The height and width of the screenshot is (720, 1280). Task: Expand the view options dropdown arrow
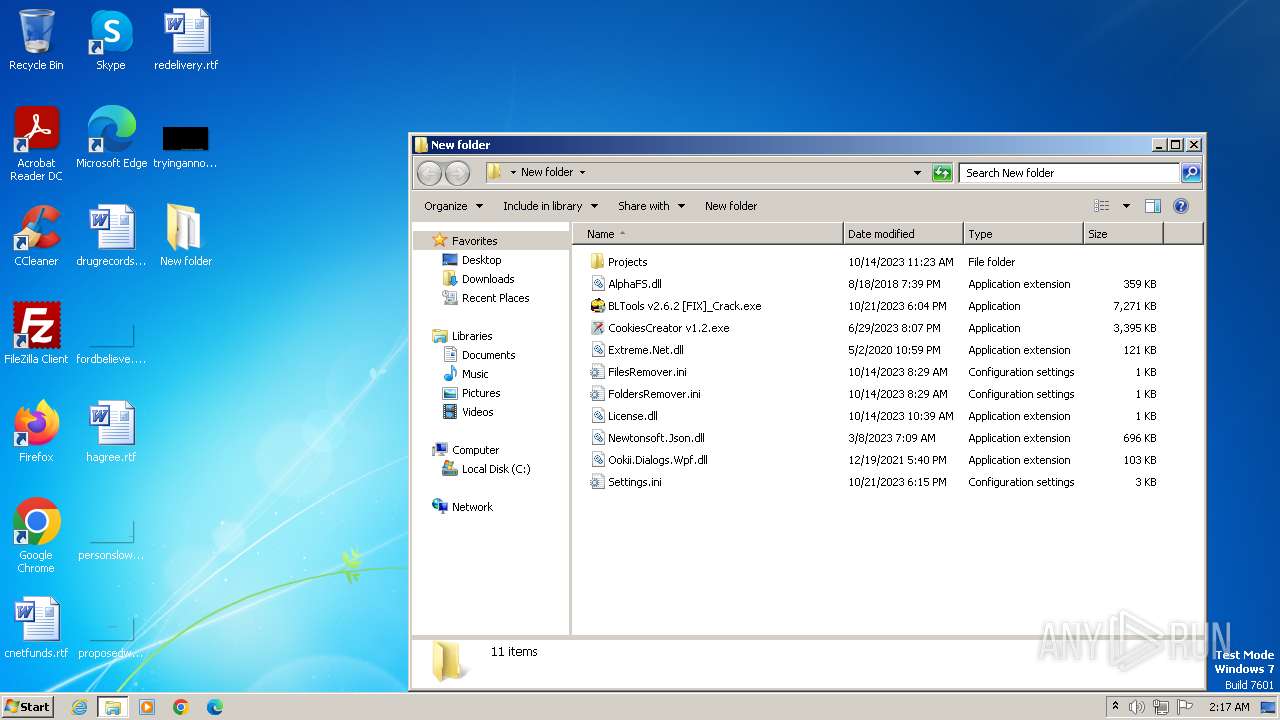coord(1126,206)
